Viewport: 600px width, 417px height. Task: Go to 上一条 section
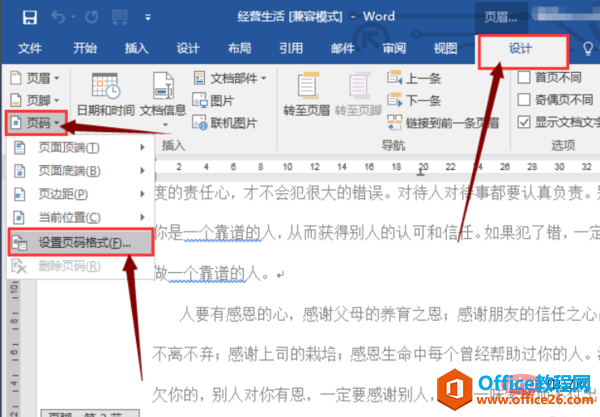point(414,78)
